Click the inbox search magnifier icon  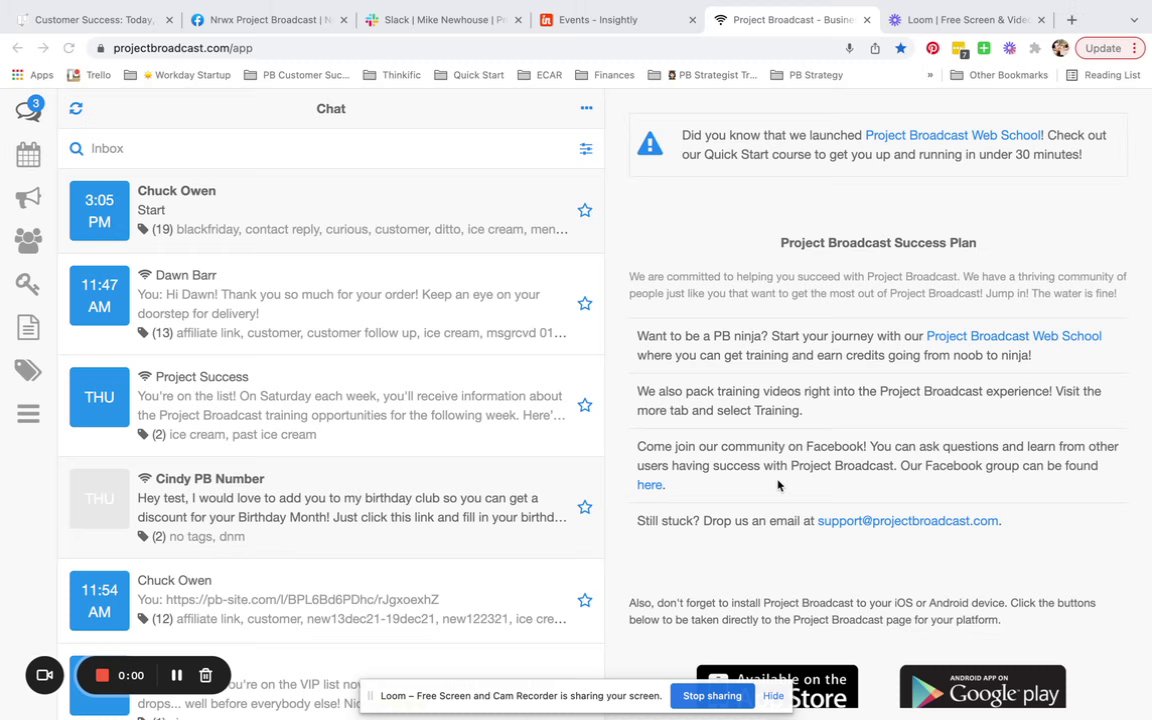tap(76, 148)
